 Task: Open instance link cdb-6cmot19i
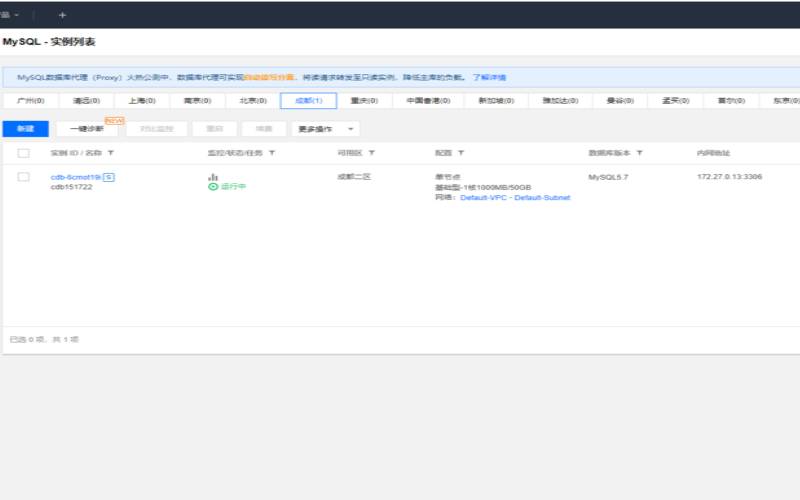pos(76,177)
